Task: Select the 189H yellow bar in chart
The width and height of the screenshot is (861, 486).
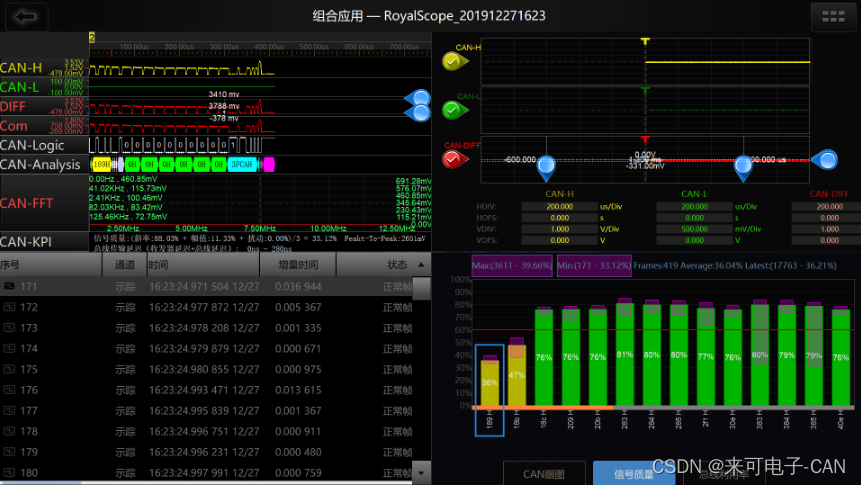Action: [489, 381]
